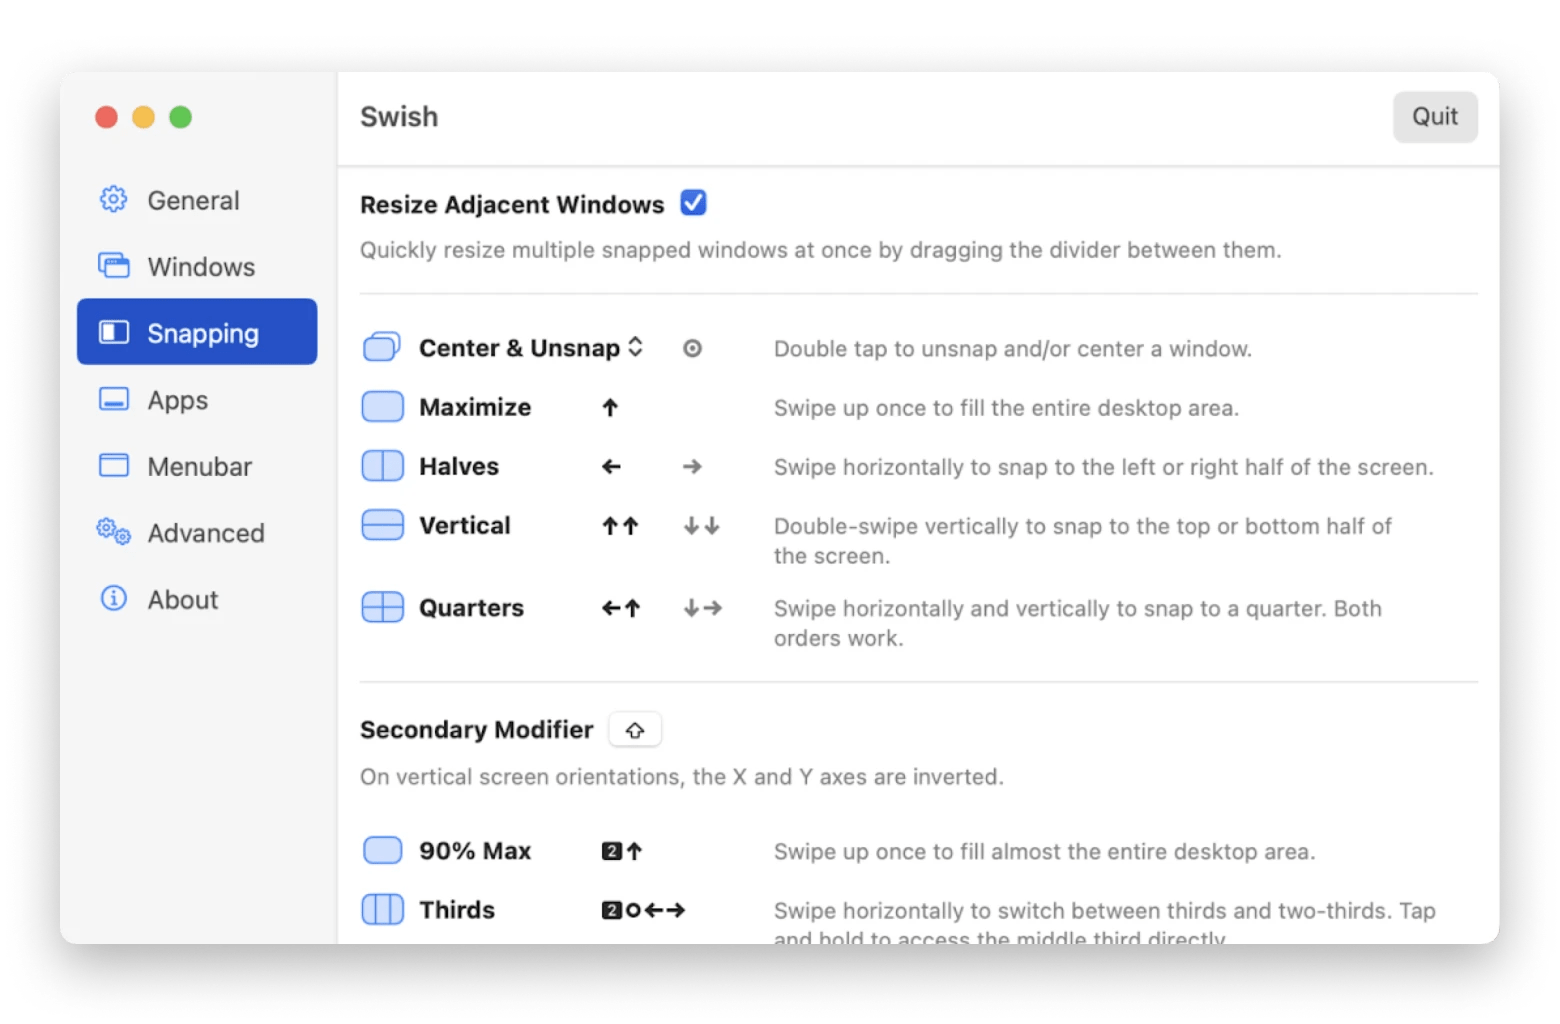
Task: Click the 90% Max layout icon
Action: 382,849
